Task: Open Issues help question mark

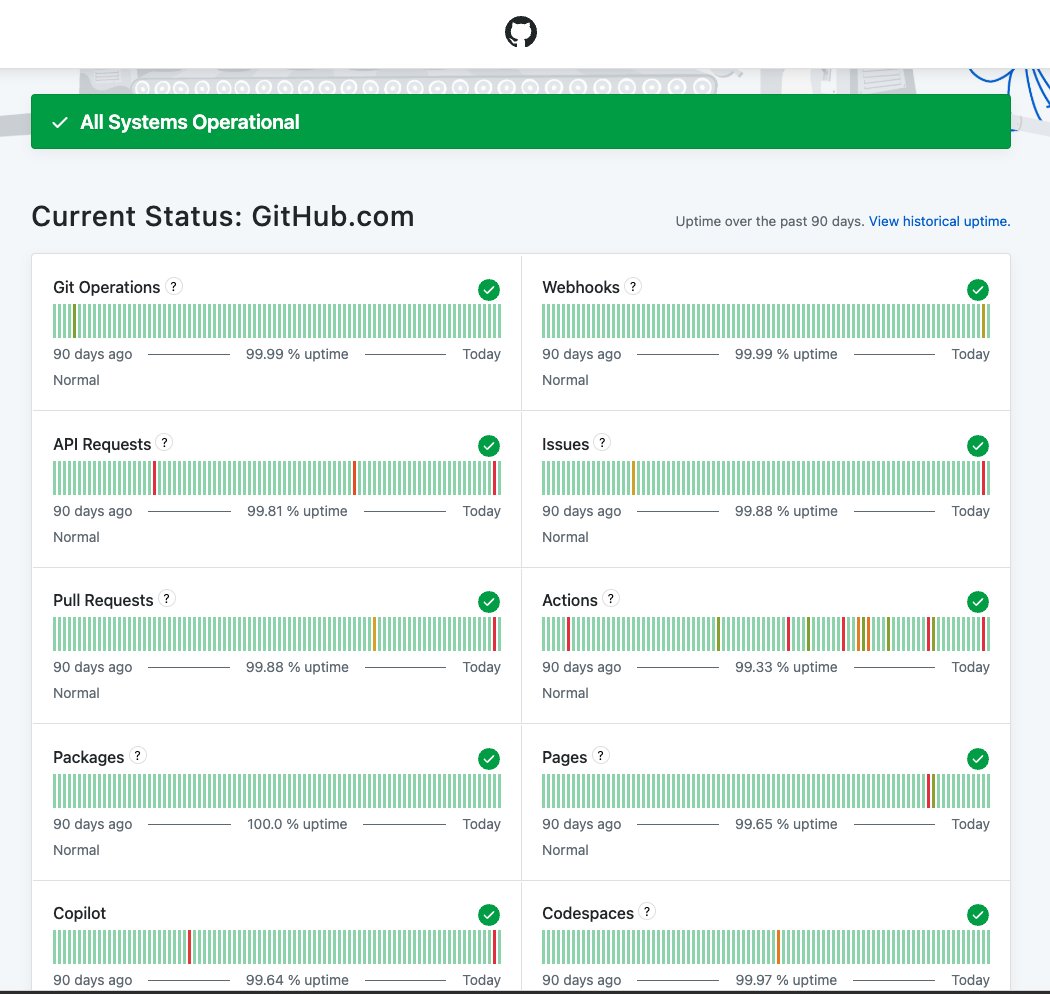Action: point(602,443)
